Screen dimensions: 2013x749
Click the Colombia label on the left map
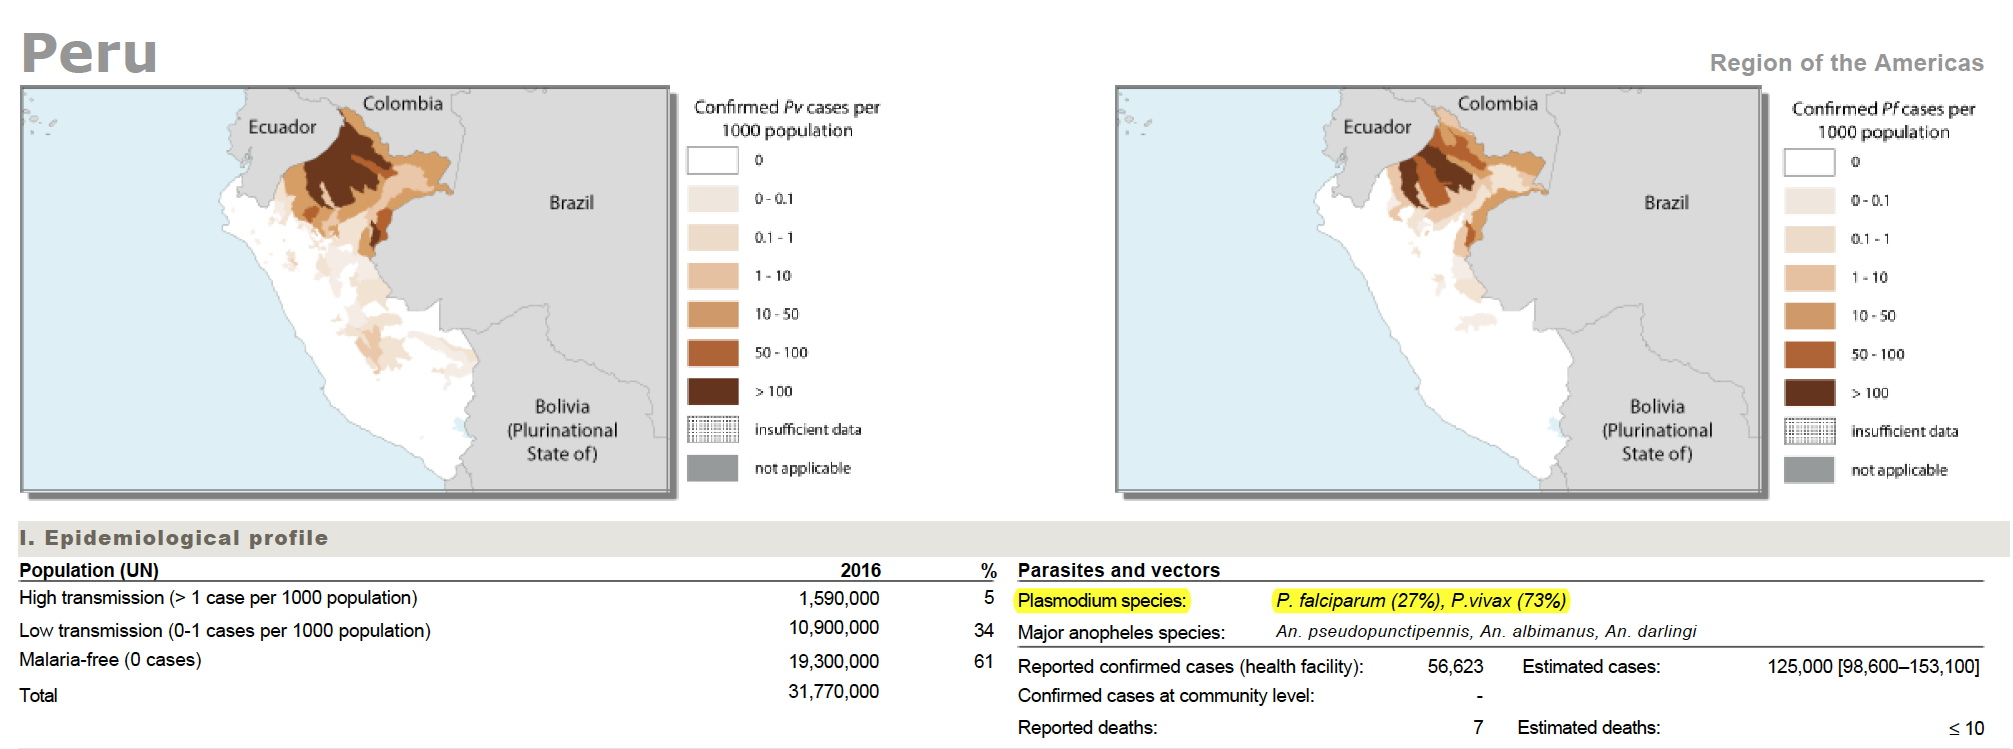coord(402,103)
